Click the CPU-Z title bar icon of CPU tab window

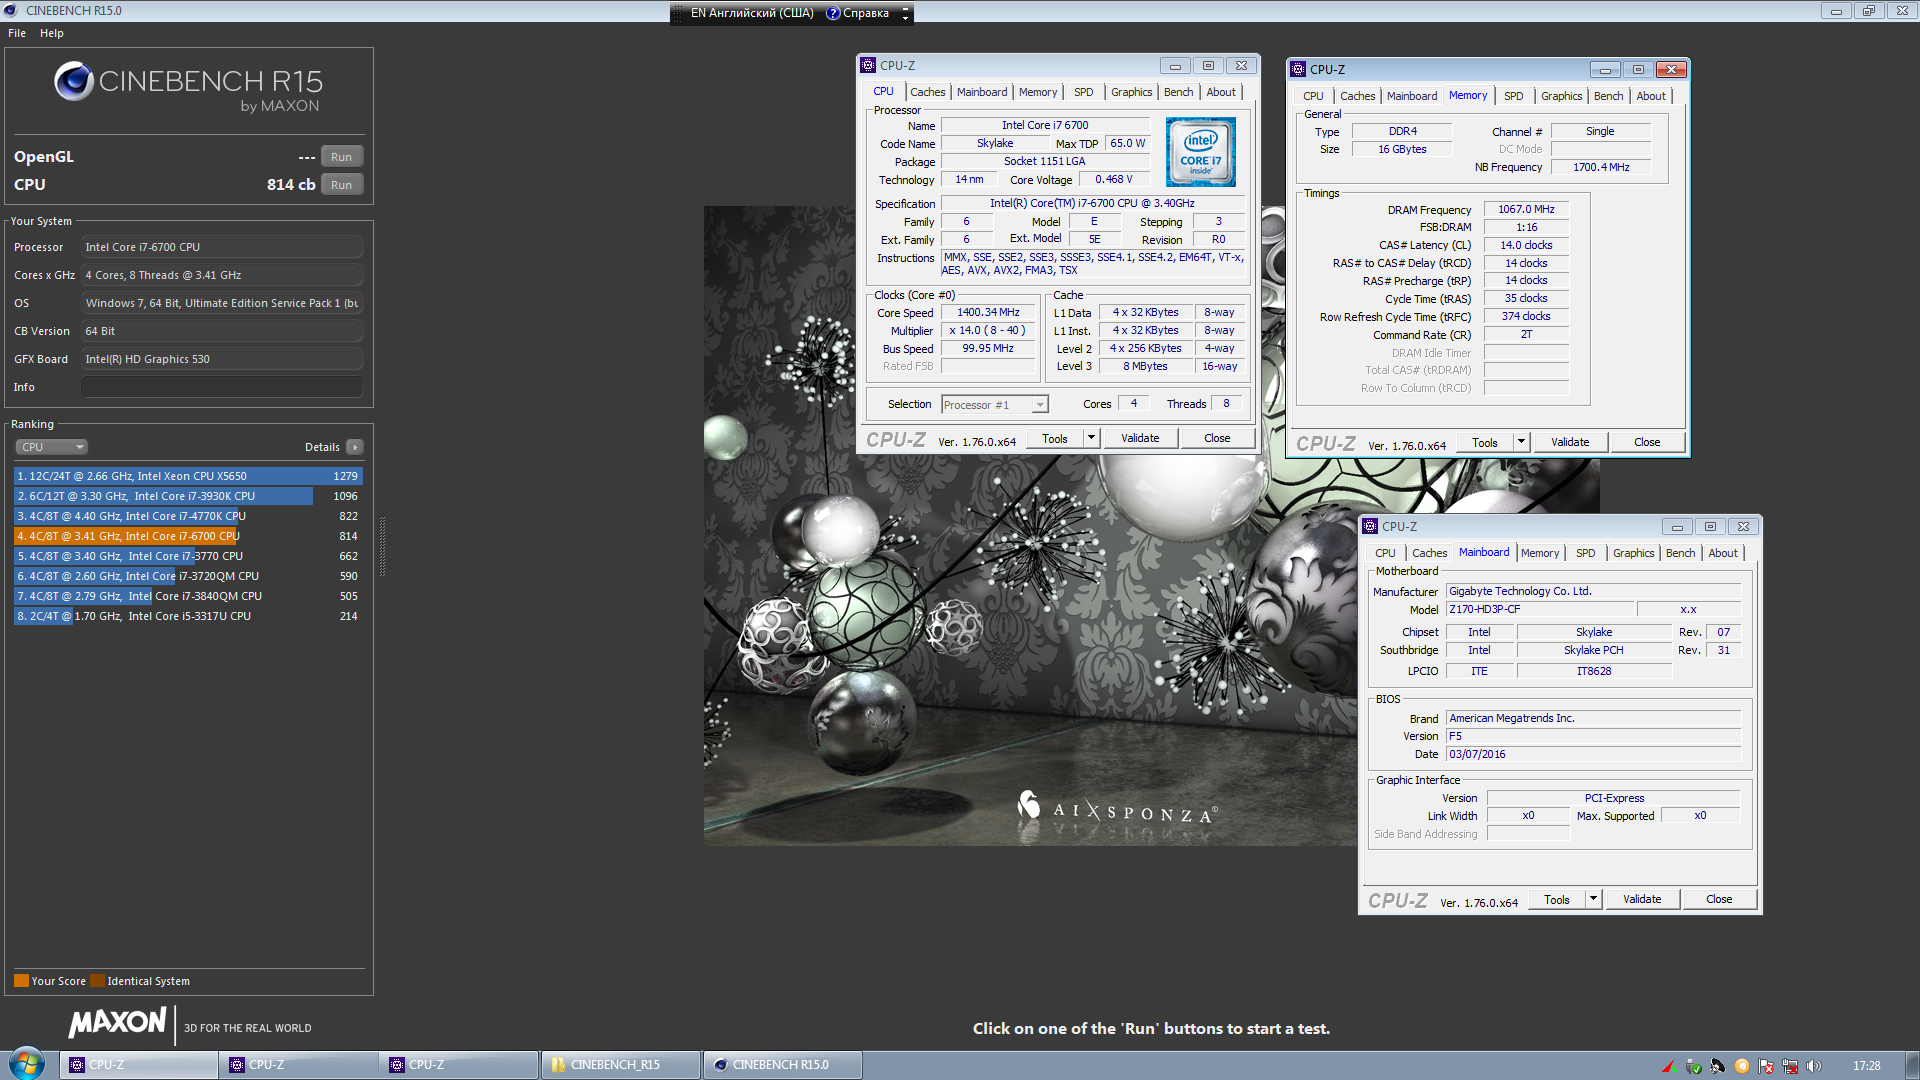(868, 66)
